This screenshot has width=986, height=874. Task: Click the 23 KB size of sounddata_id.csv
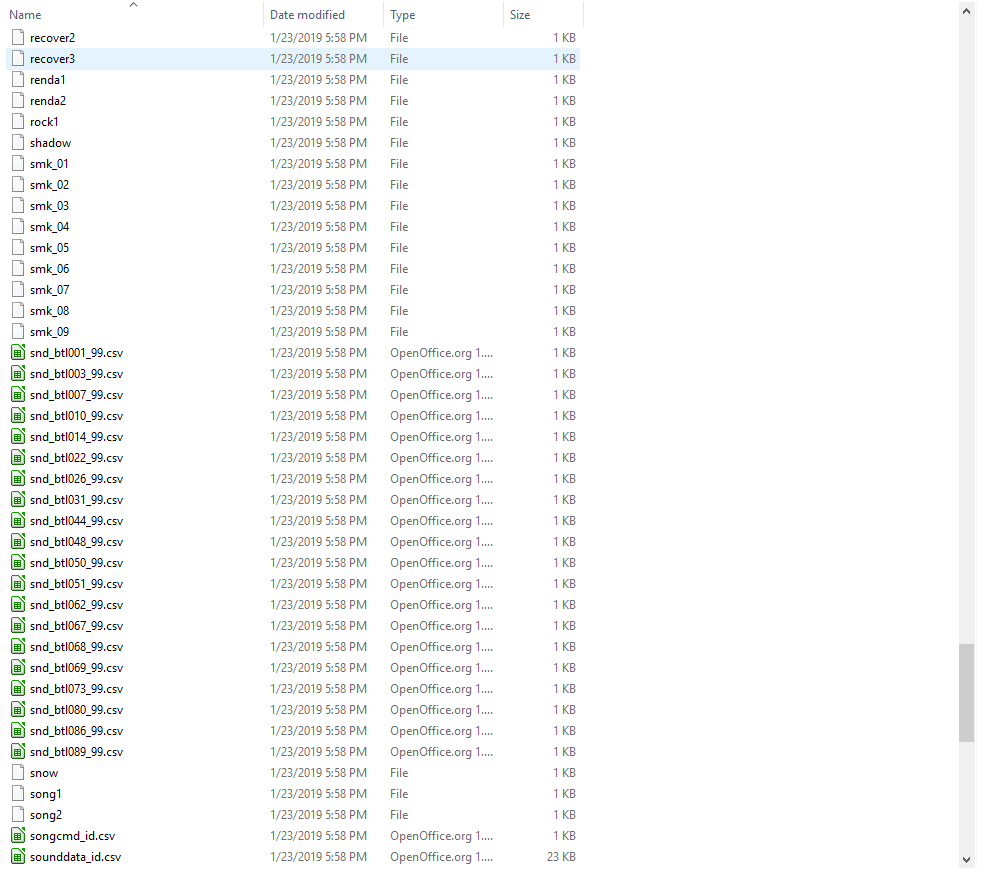pyautogui.click(x=561, y=857)
